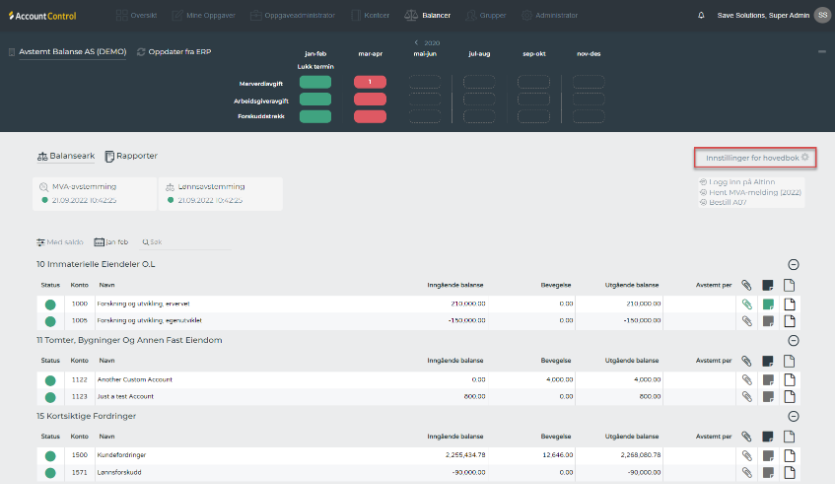
Task: Open the green note icon for account 1000
Action: (768, 303)
